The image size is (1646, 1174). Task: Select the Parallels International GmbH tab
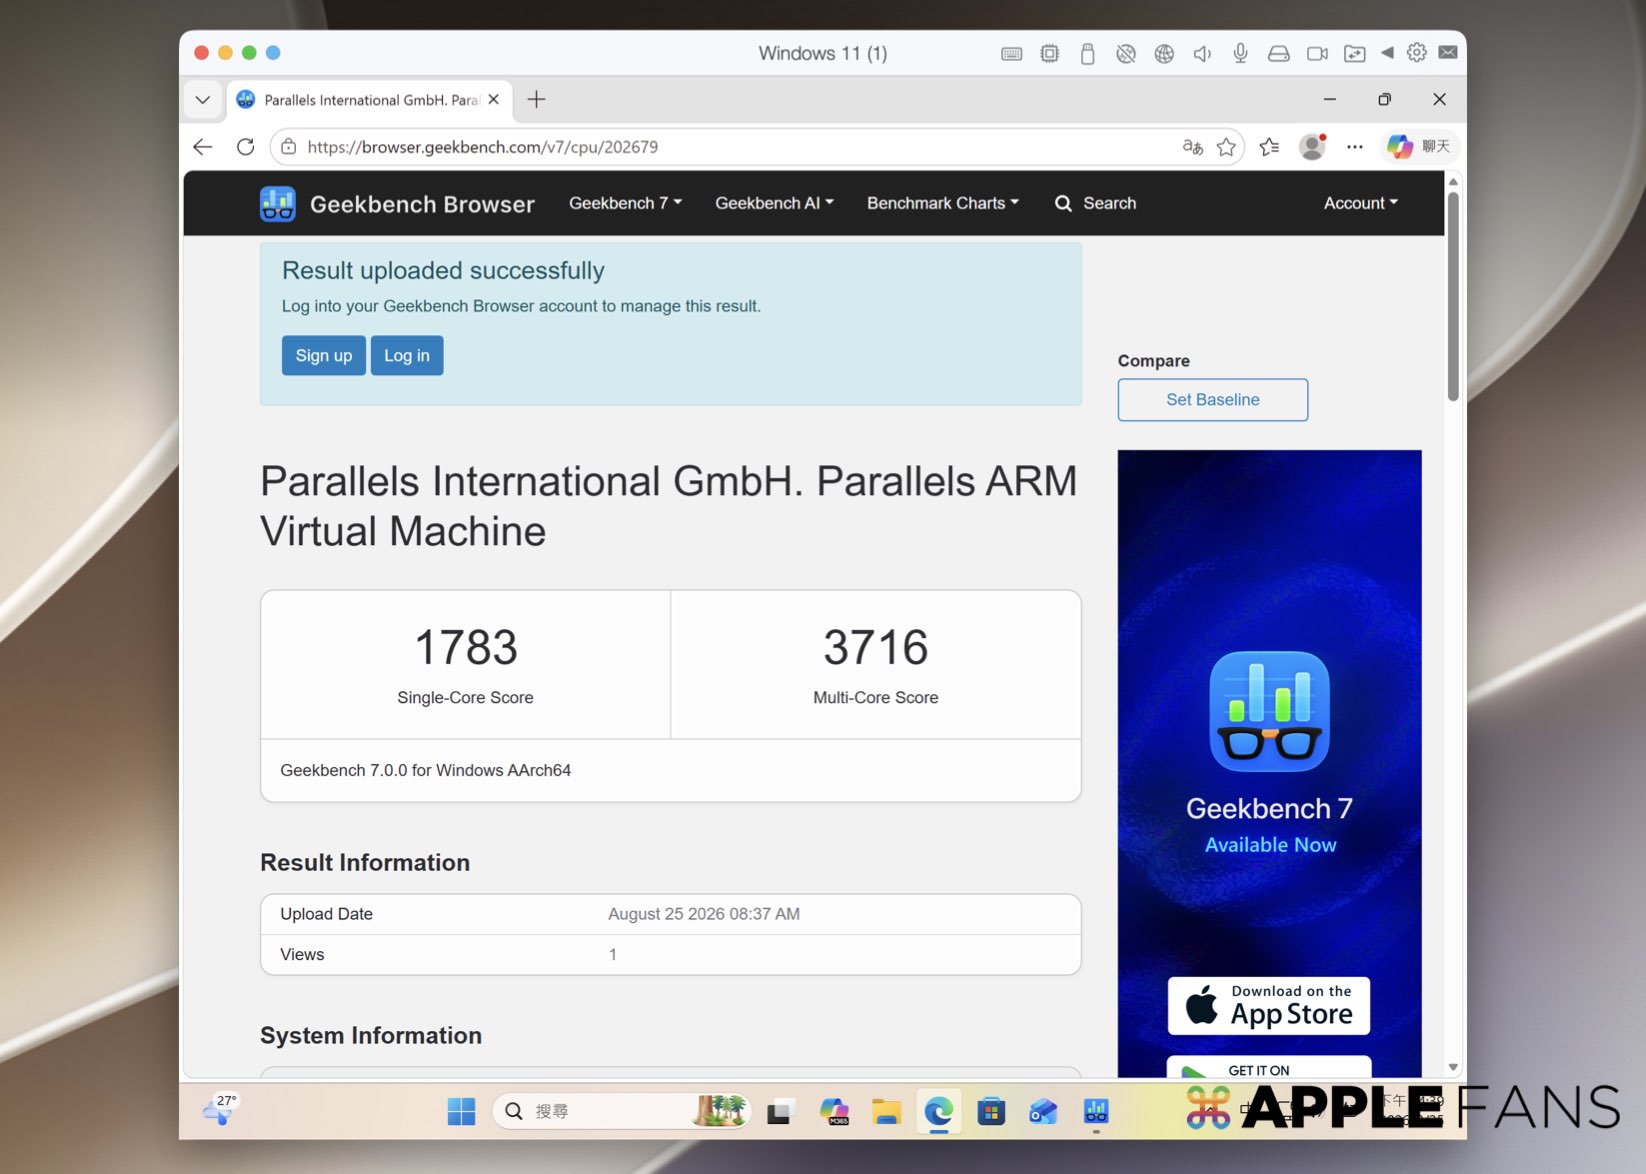click(370, 100)
